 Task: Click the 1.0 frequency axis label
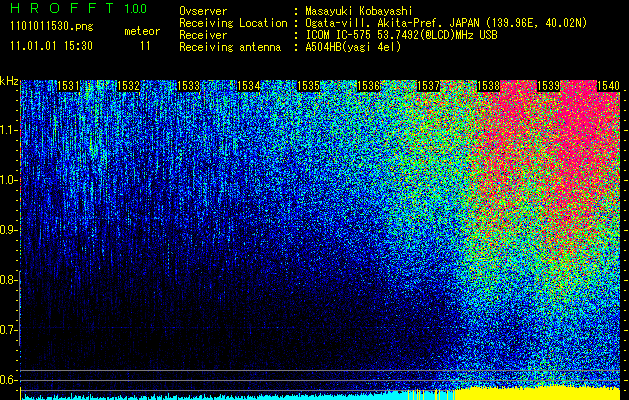(8, 180)
